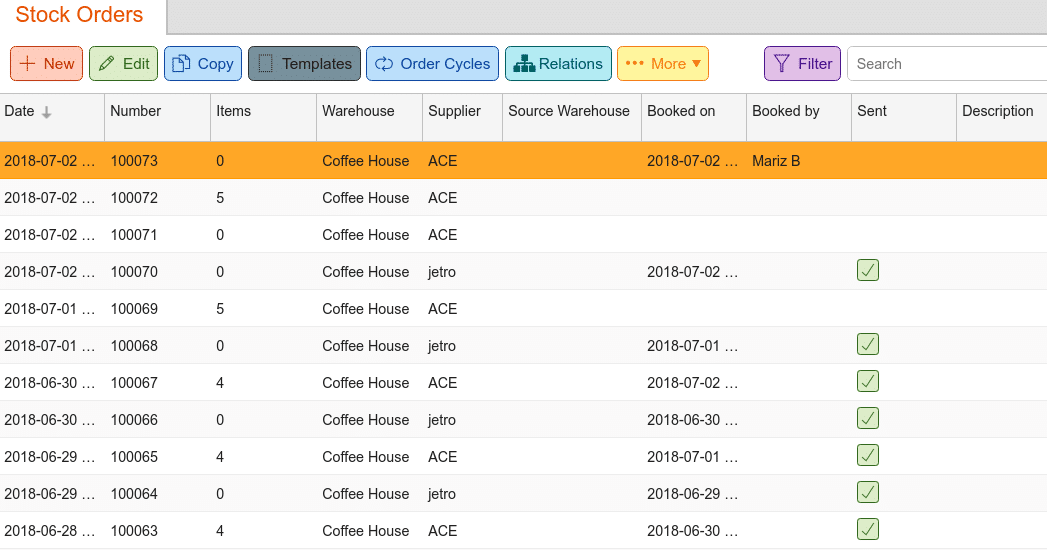Click the Filter funnel icon
The width and height of the screenshot is (1047, 550).
[x=782, y=64]
